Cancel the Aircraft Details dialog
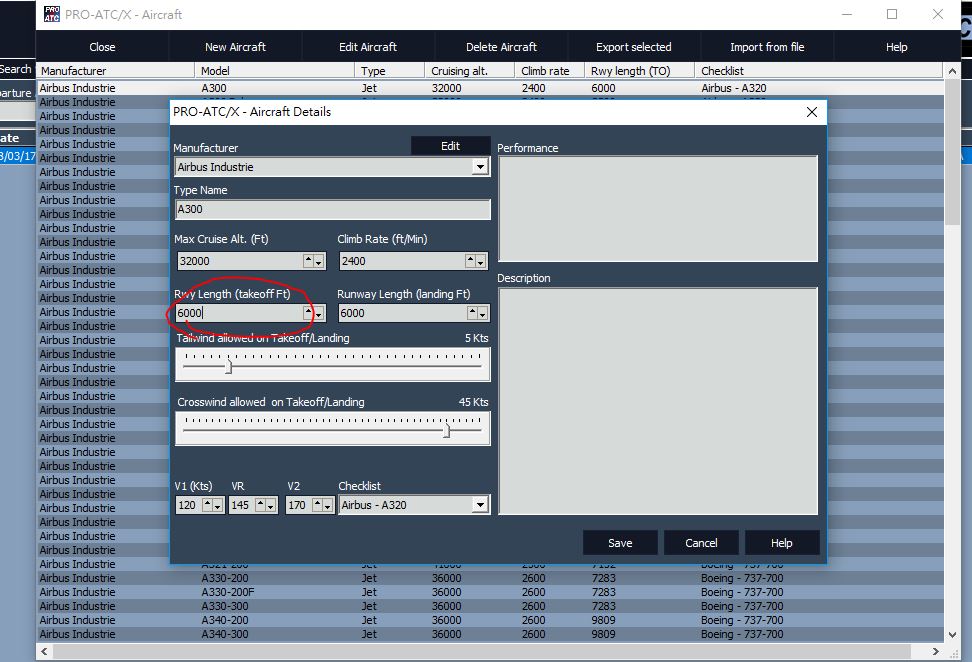 (x=701, y=543)
